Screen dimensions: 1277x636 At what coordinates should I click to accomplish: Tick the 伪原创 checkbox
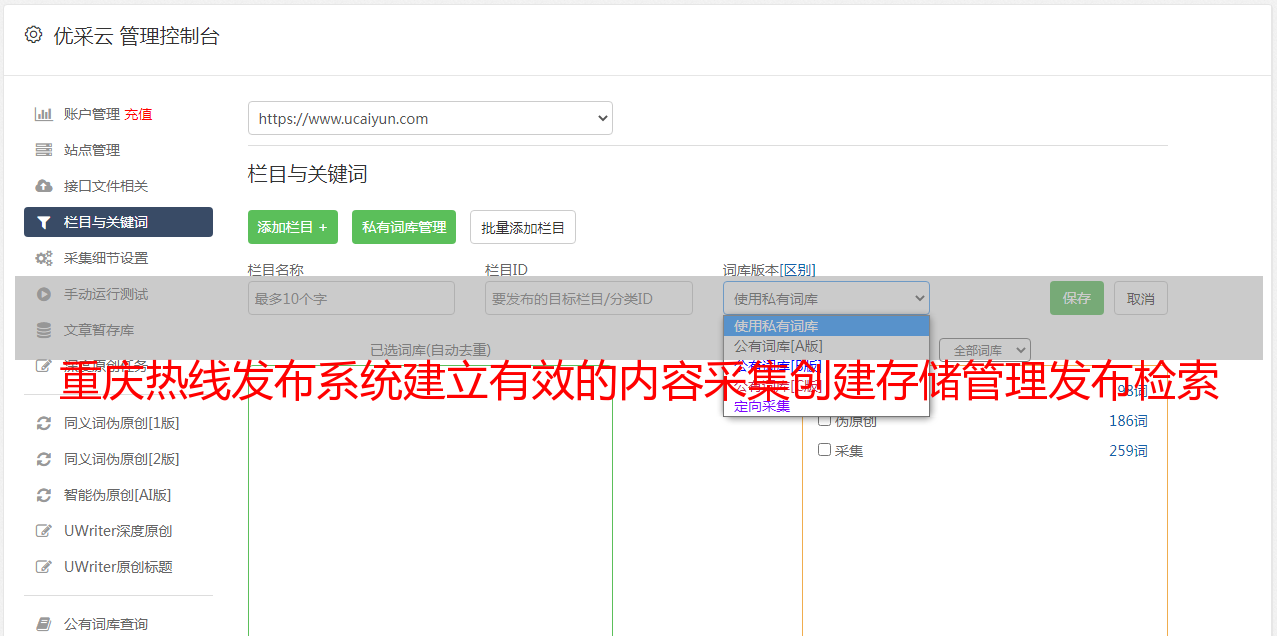coord(825,420)
